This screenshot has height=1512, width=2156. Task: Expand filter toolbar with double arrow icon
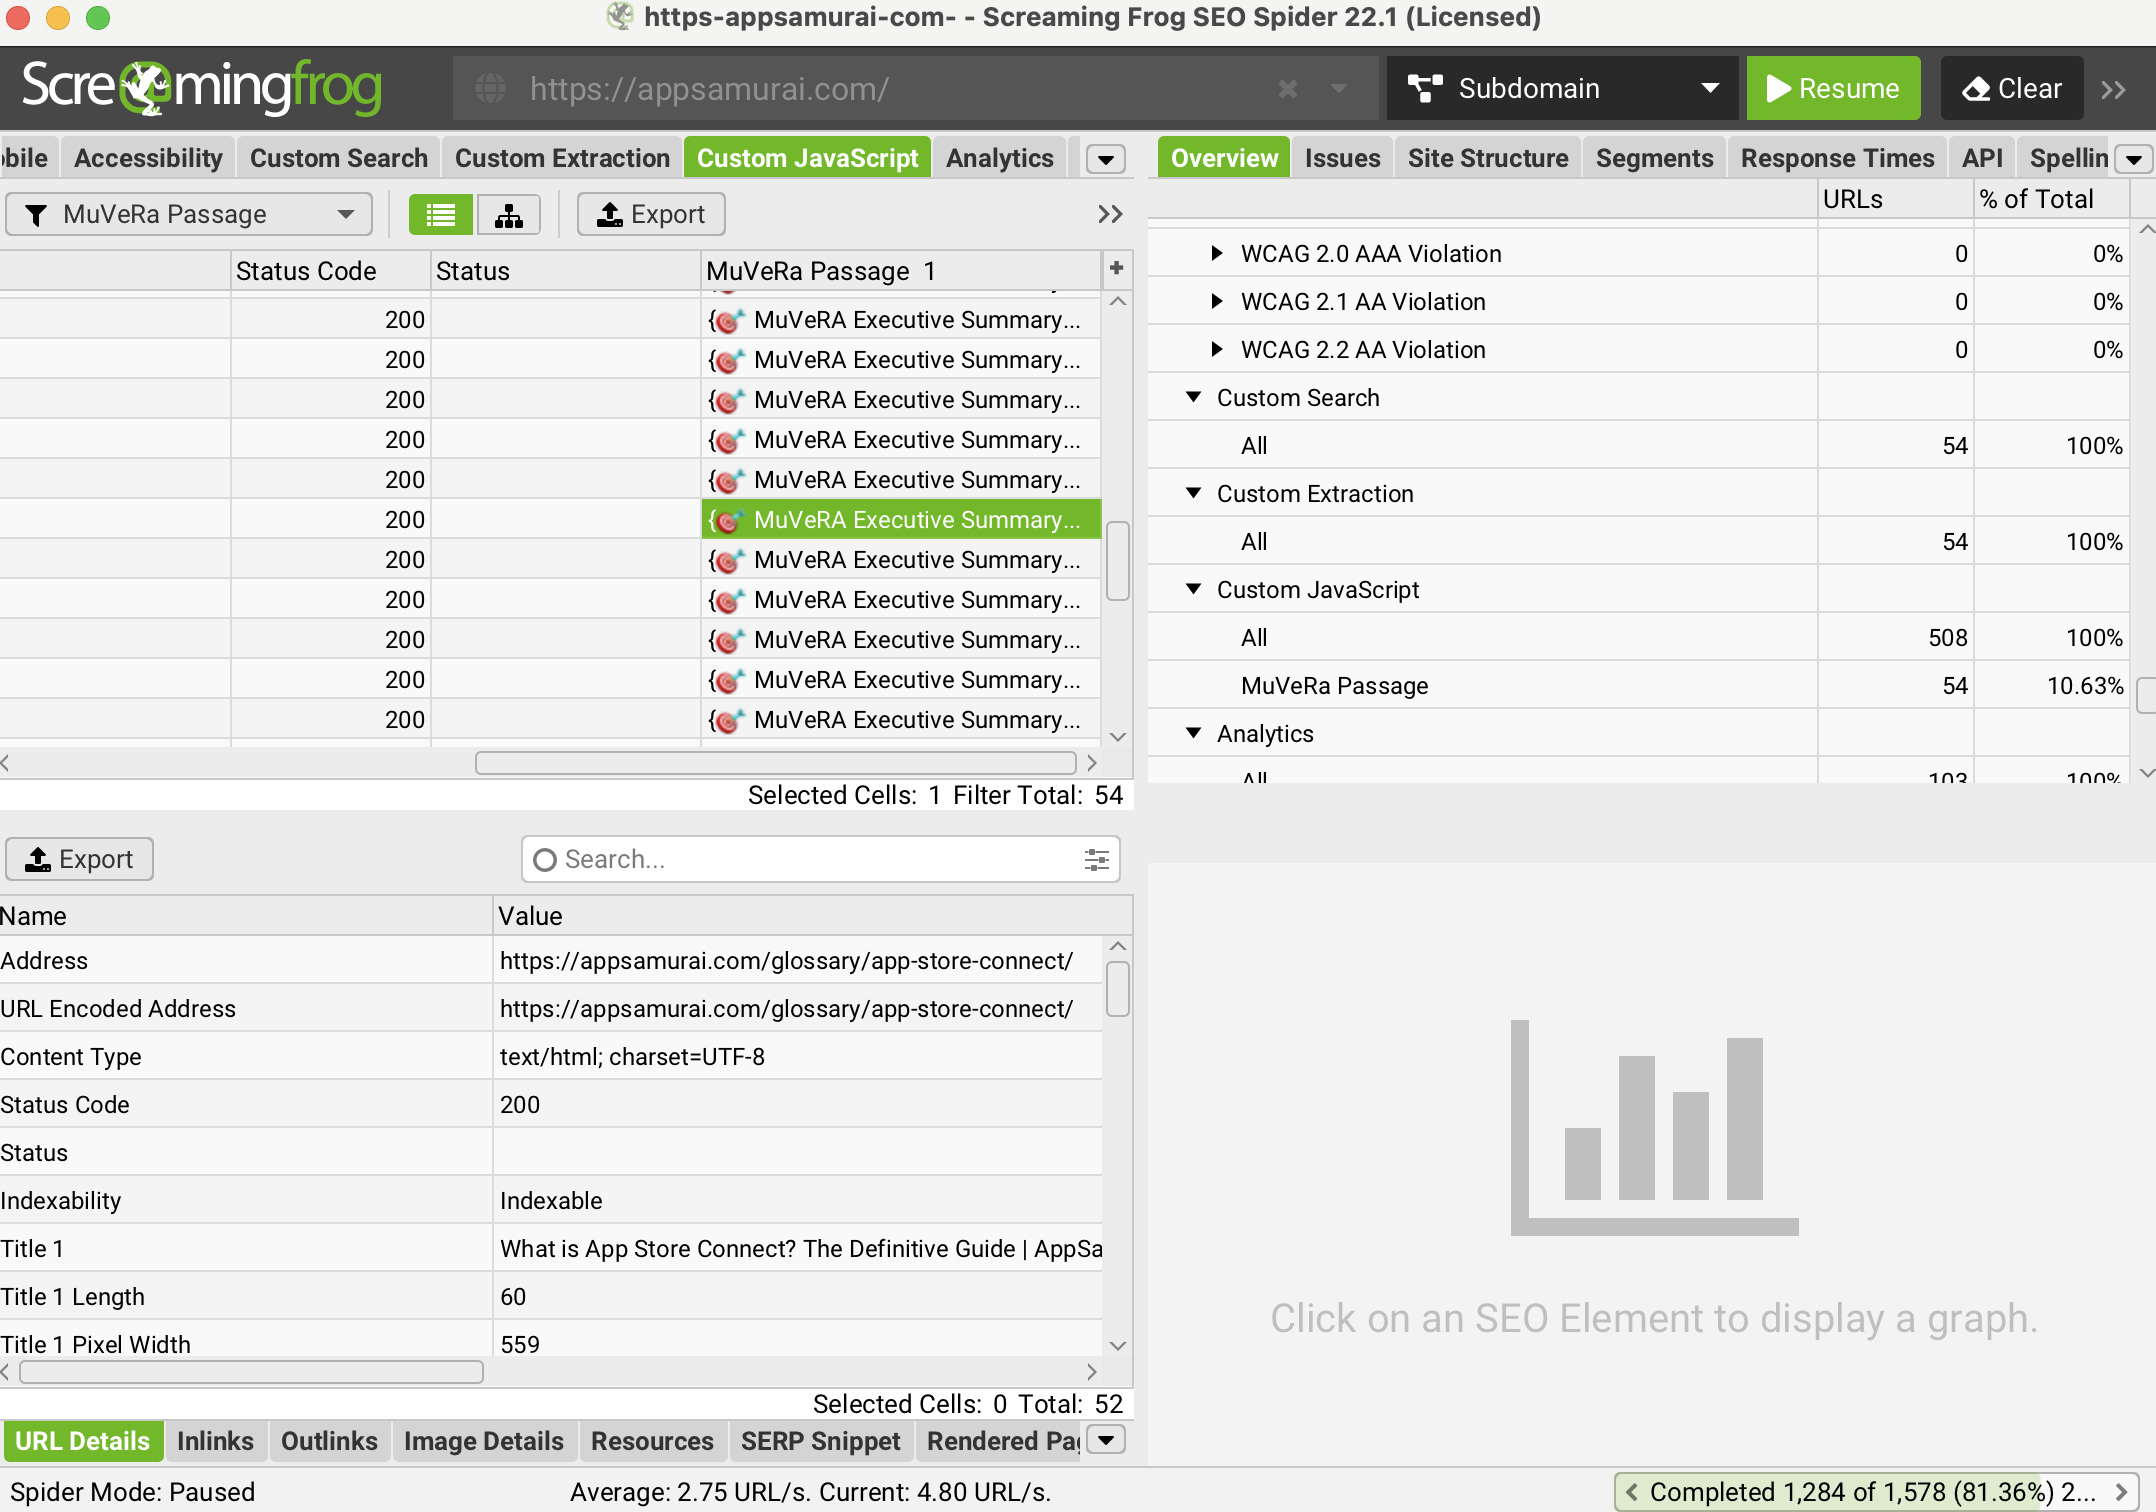(x=1110, y=214)
